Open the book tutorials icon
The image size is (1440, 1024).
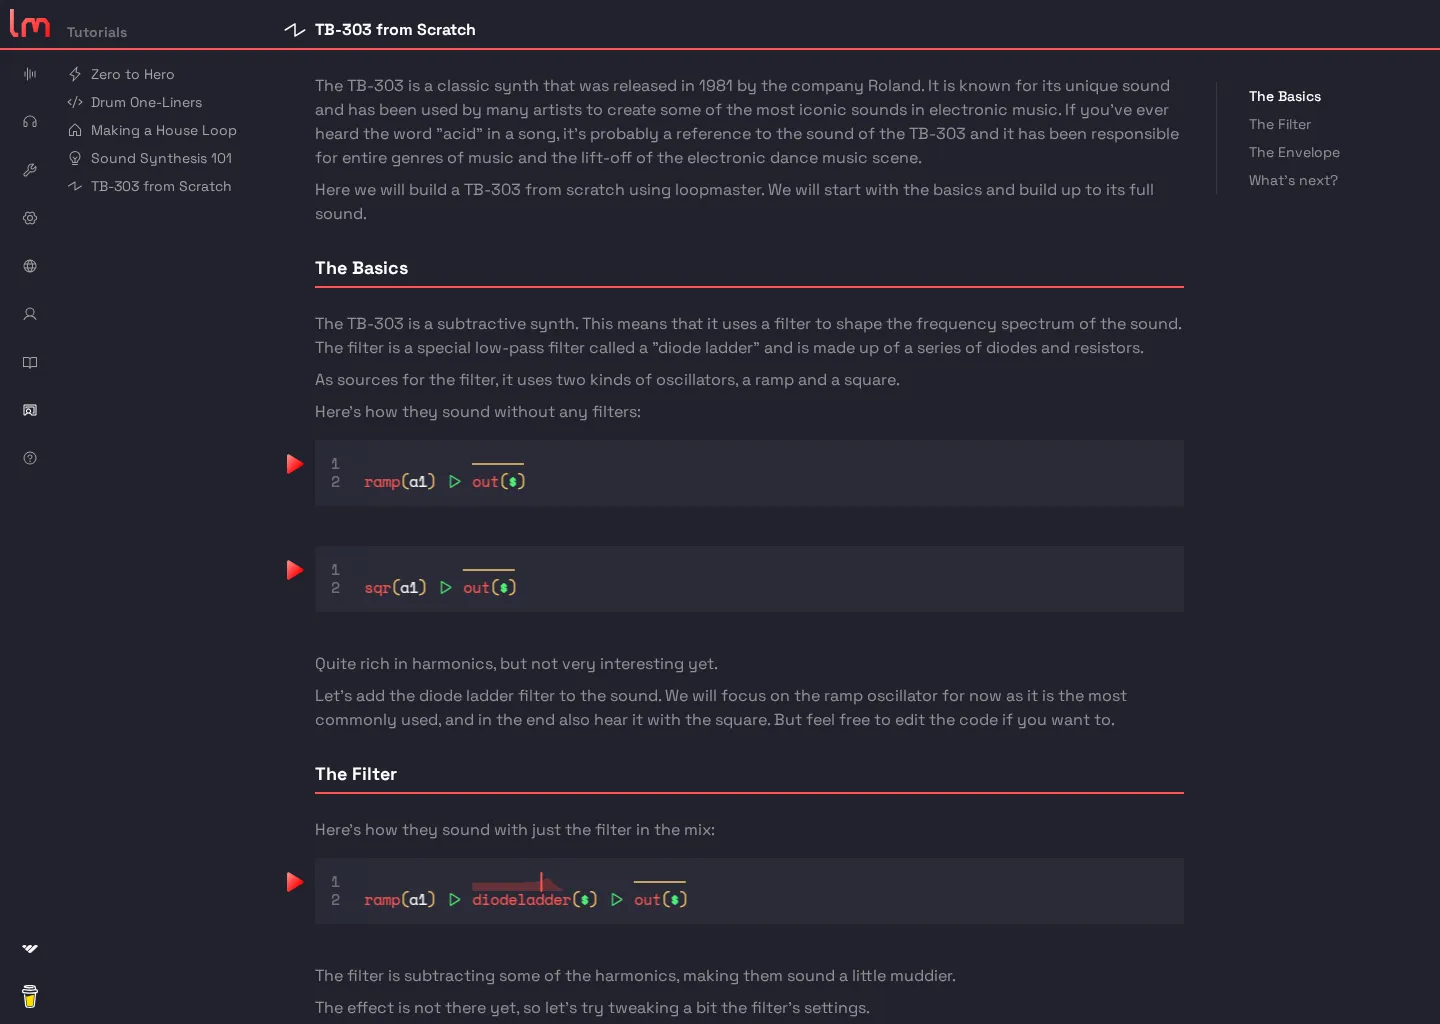pyautogui.click(x=30, y=362)
